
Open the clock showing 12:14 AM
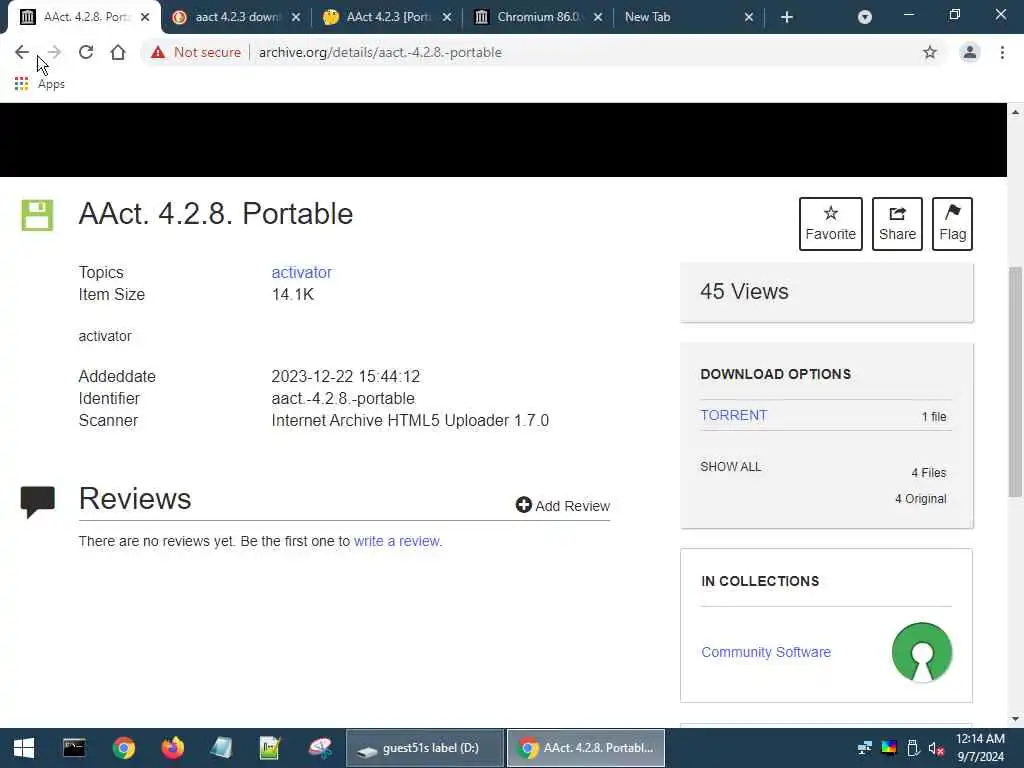tap(980, 748)
